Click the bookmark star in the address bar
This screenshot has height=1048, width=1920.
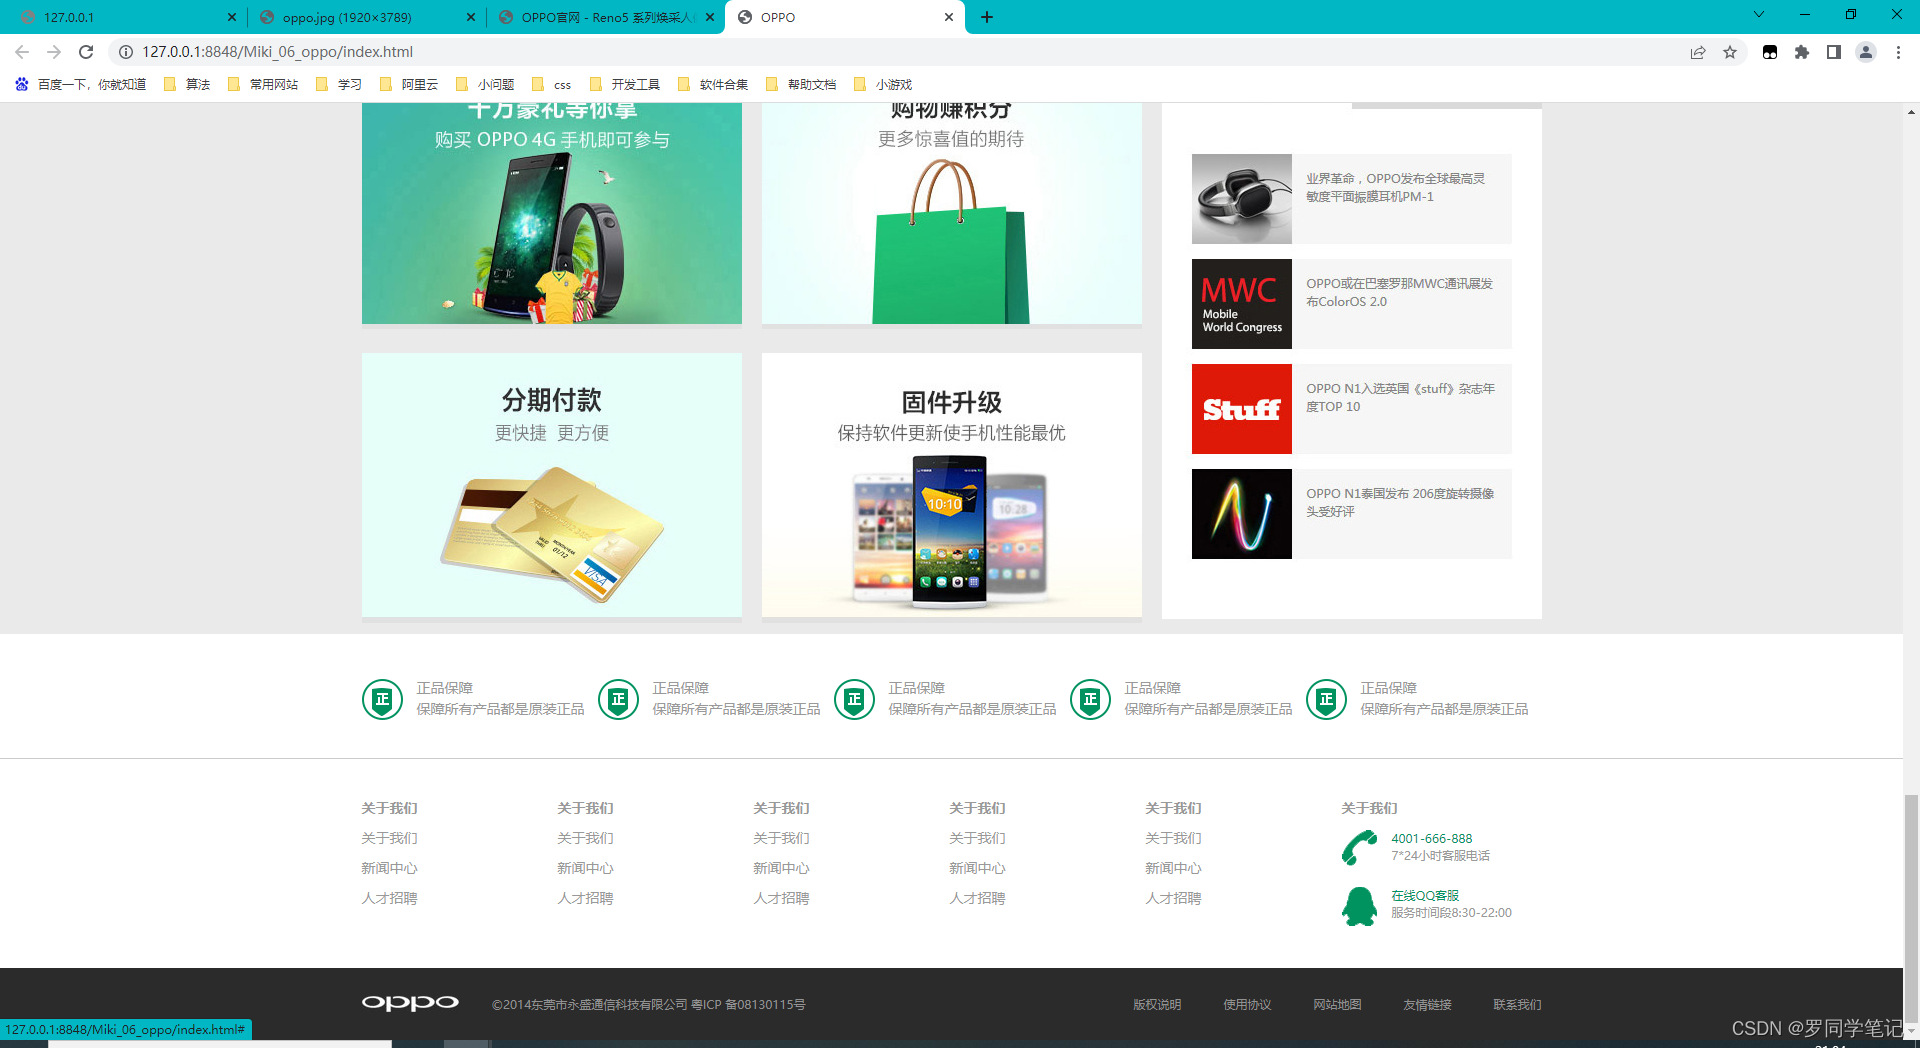click(x=1730, y=52)
